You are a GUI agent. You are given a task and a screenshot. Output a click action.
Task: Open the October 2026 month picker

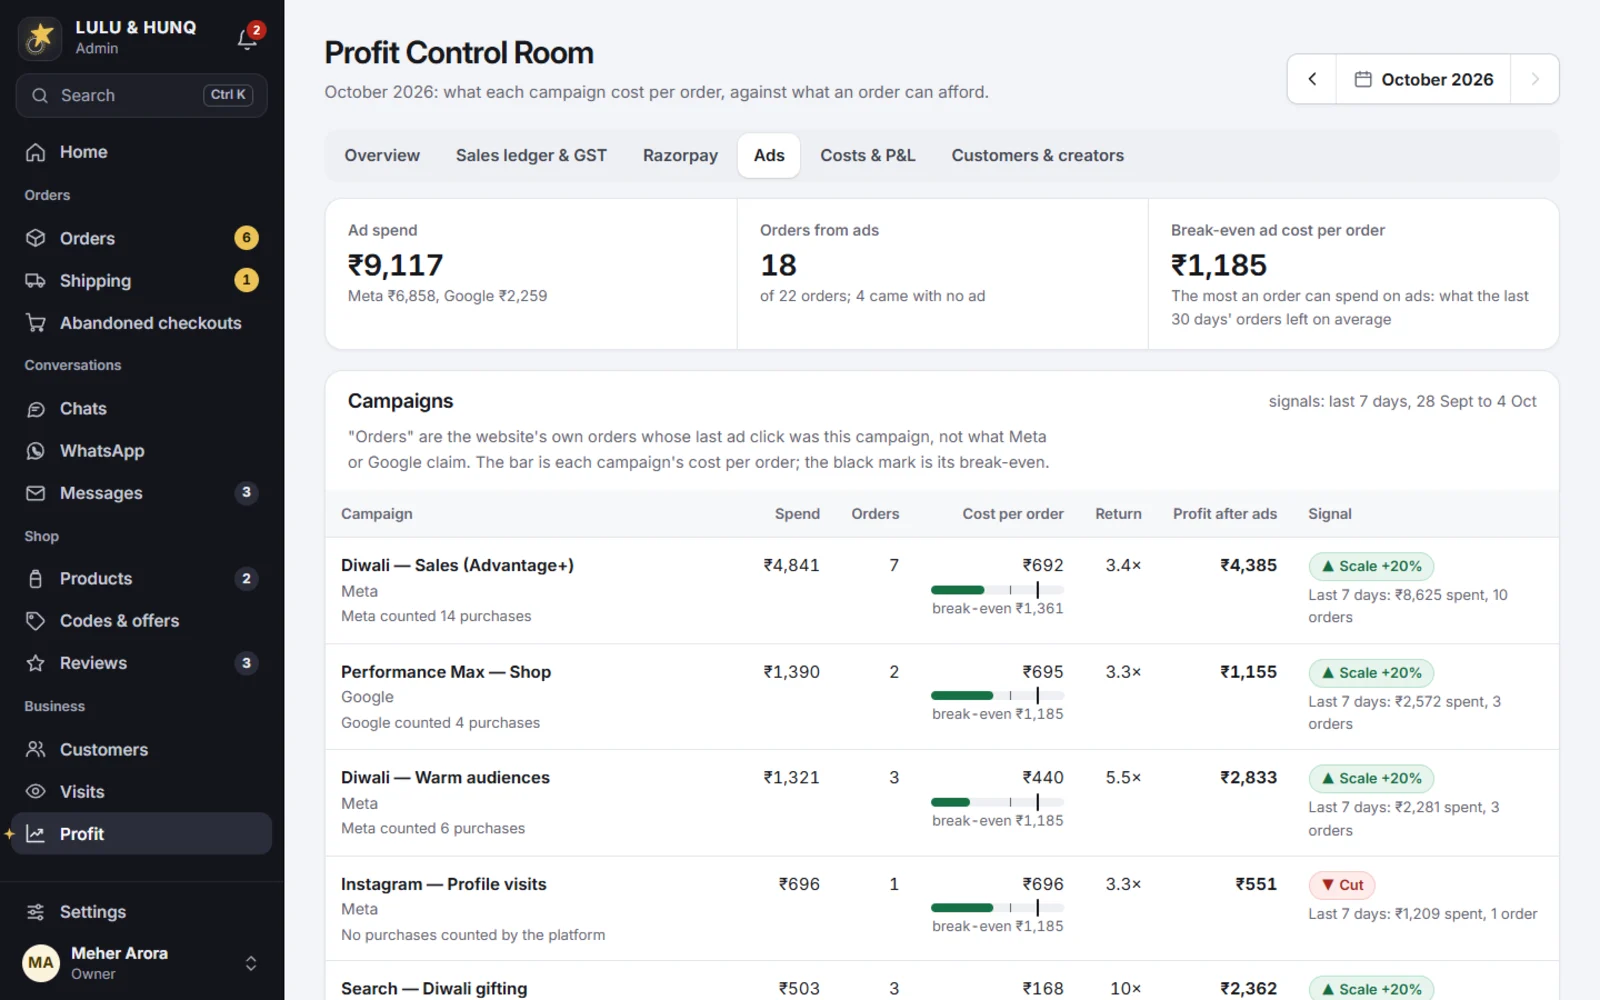tap(1424, 79)
